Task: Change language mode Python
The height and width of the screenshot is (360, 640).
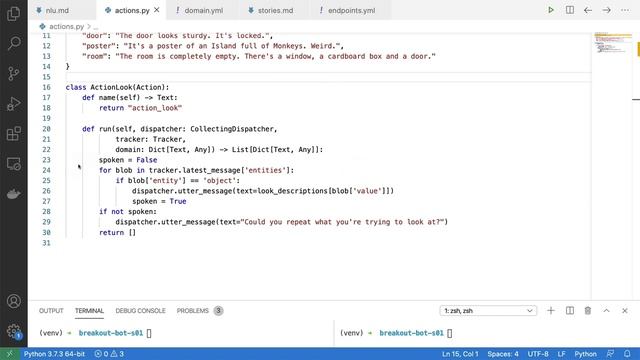Action: coord(585,354)
